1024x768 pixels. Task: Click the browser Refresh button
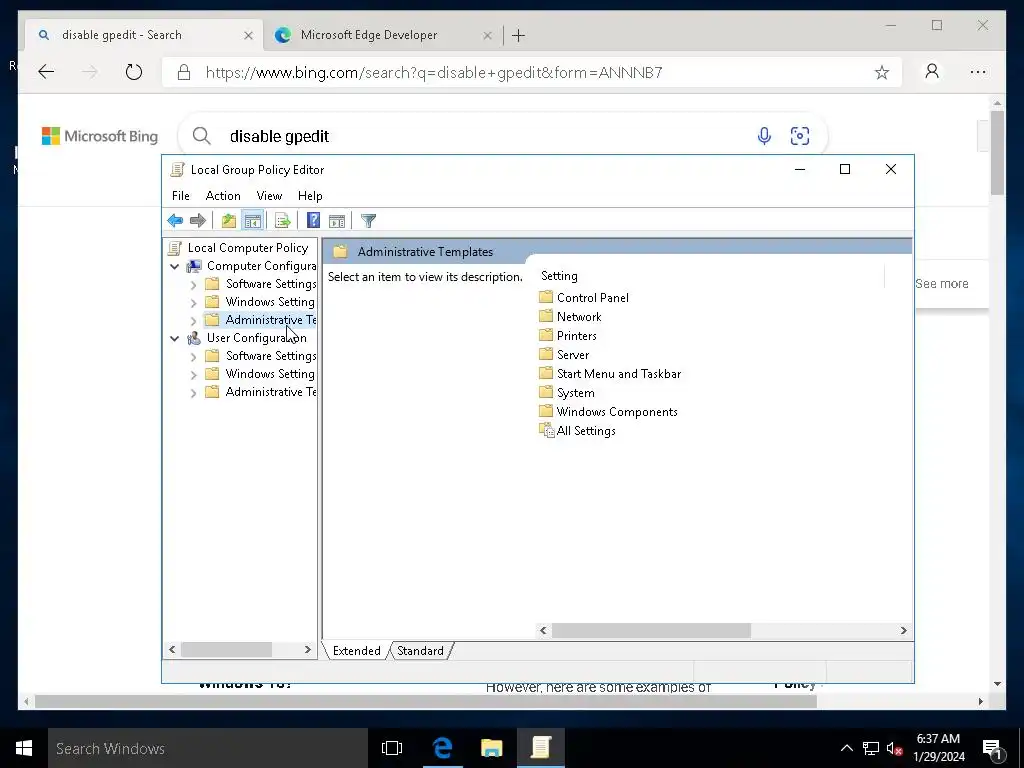[x=134, y=72]
